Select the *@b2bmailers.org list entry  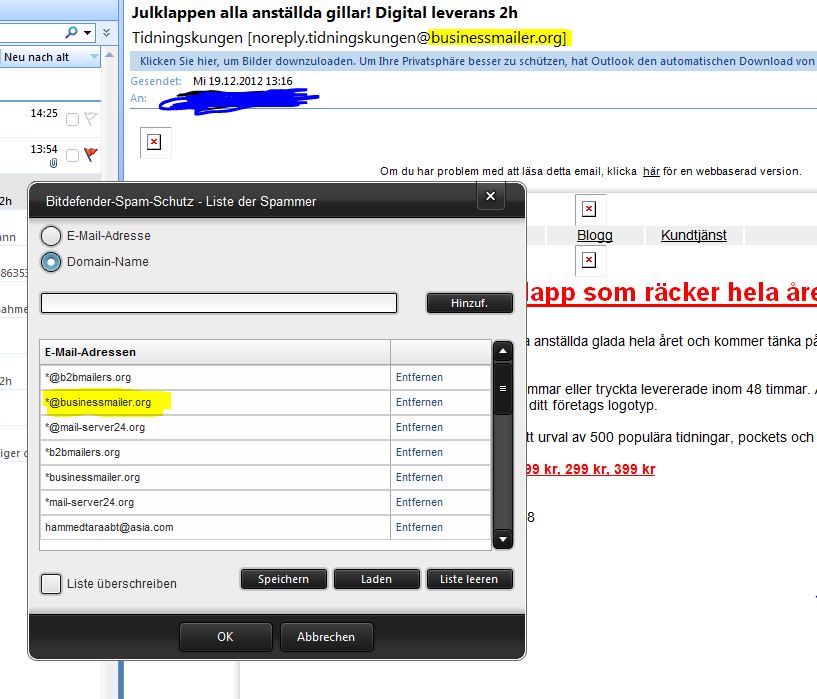pos(215,377)
